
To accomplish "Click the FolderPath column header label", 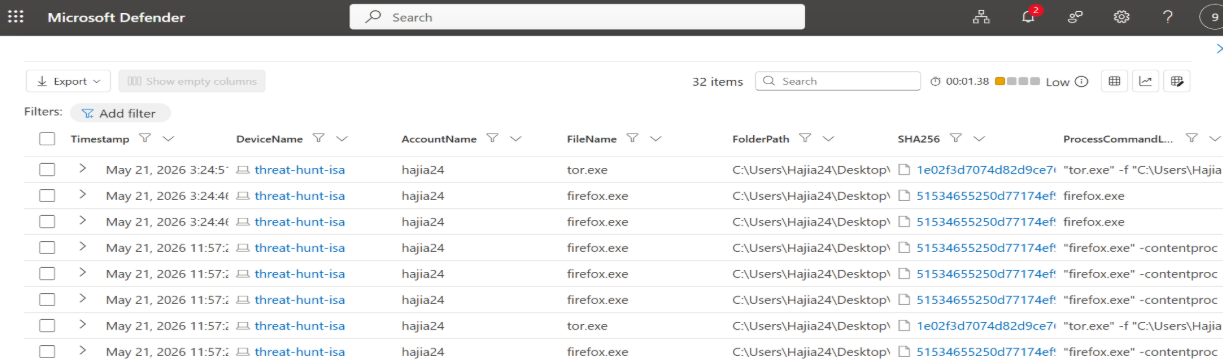I will tap(762, 139).
